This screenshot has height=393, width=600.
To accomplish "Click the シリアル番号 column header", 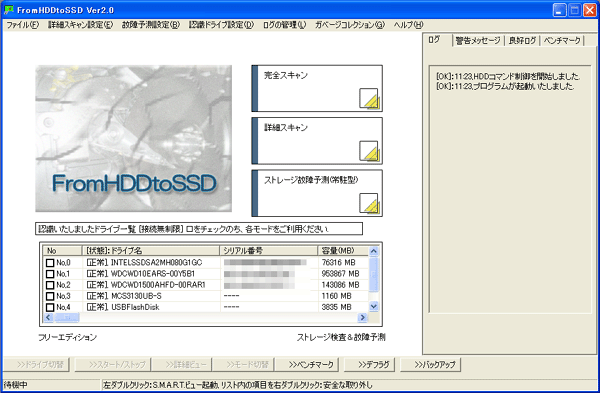I will pyautogui.click(x=269, y=251).
